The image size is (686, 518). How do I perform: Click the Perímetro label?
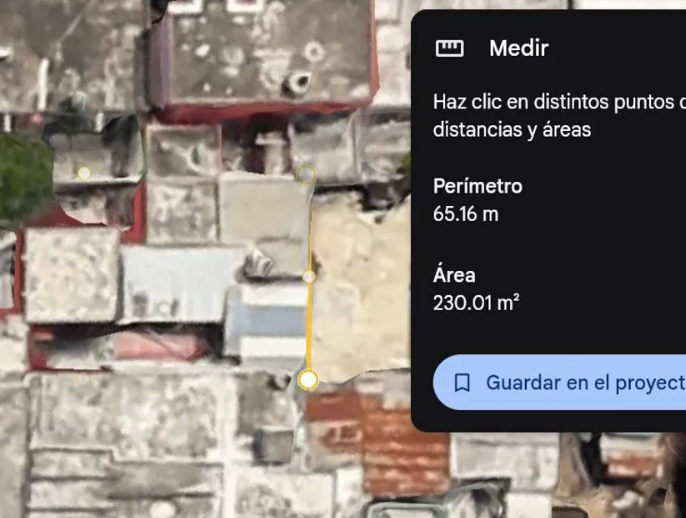(x=478, y=186)
